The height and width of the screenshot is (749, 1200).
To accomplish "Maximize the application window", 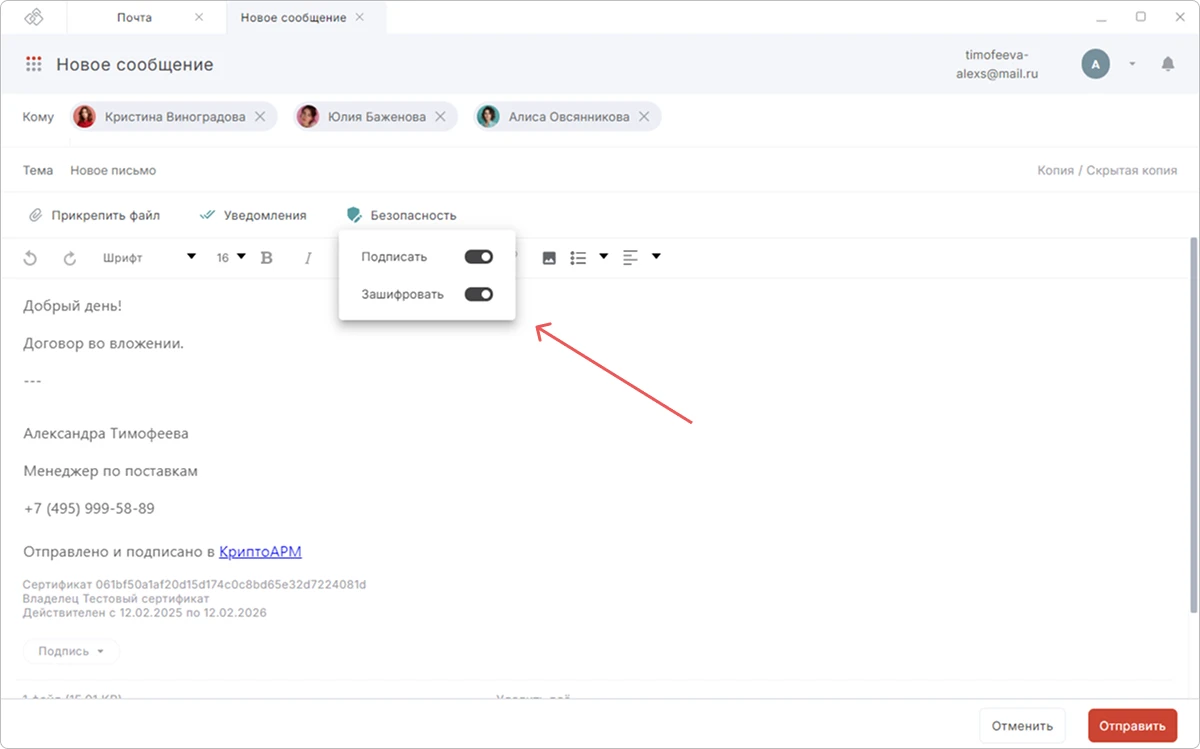I will (1141, 17).
